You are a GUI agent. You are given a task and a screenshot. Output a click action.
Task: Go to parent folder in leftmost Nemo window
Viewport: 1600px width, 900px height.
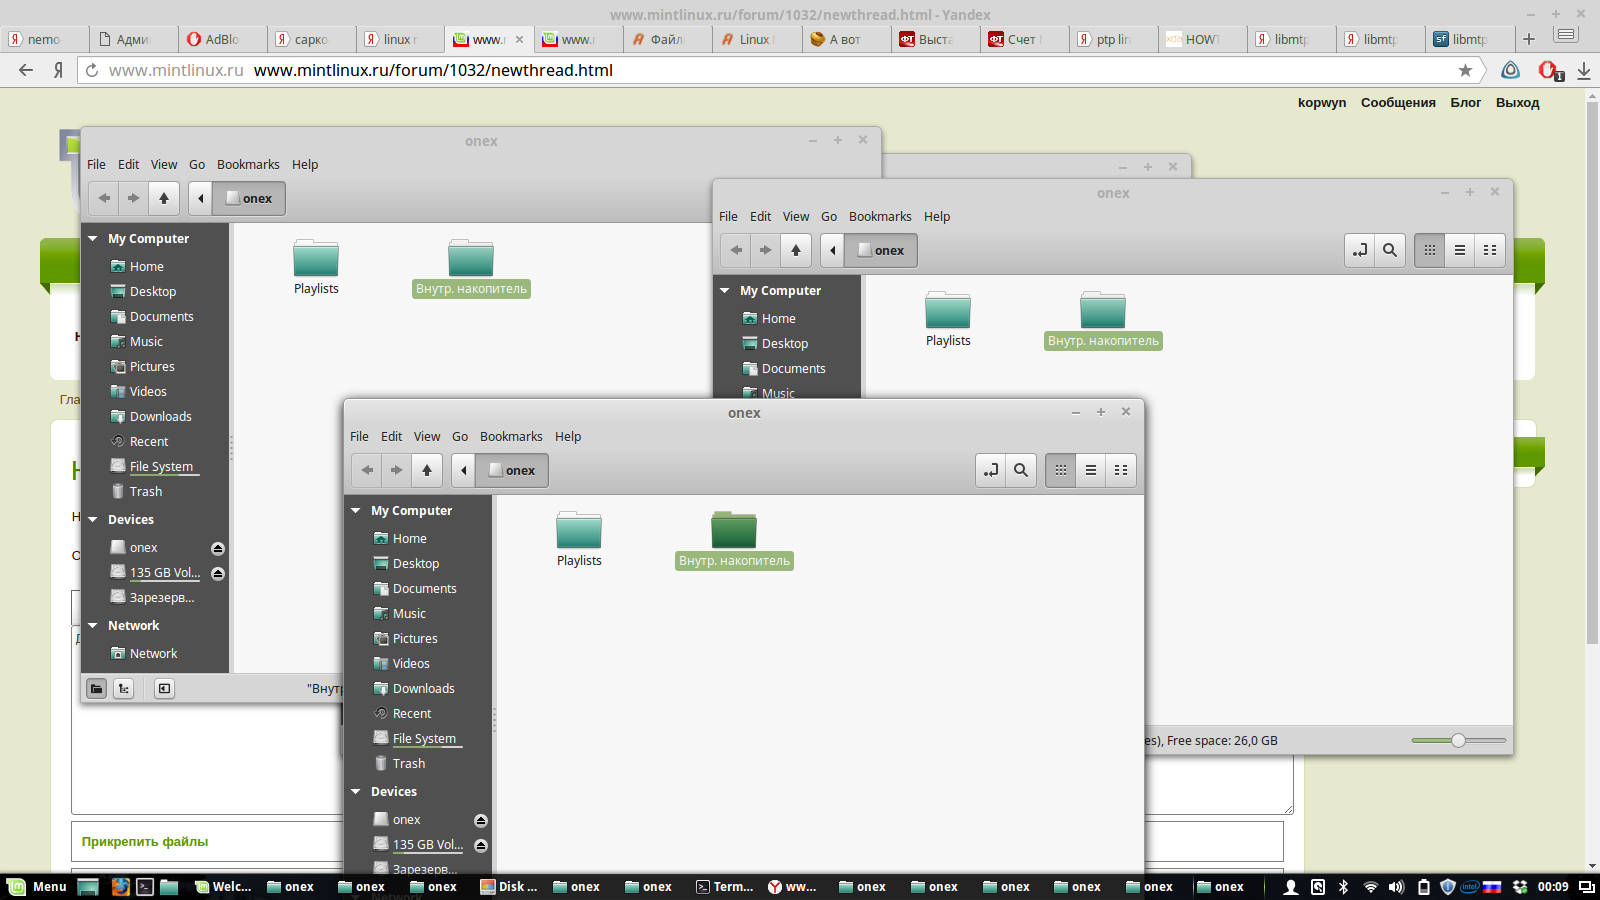(x=164, y=198)
